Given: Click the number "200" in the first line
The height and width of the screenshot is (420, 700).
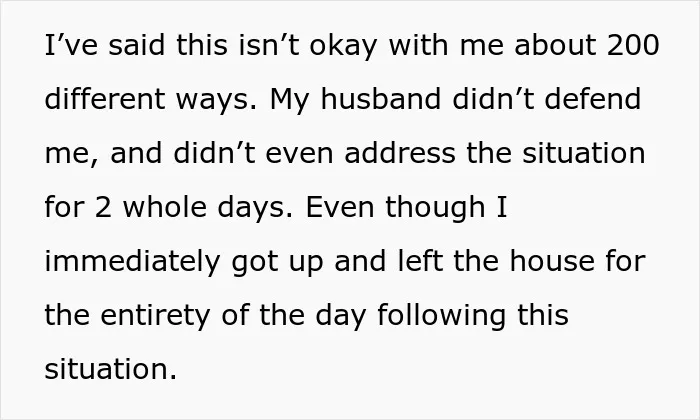Looking at the screenshot, I should coord(633,45).
